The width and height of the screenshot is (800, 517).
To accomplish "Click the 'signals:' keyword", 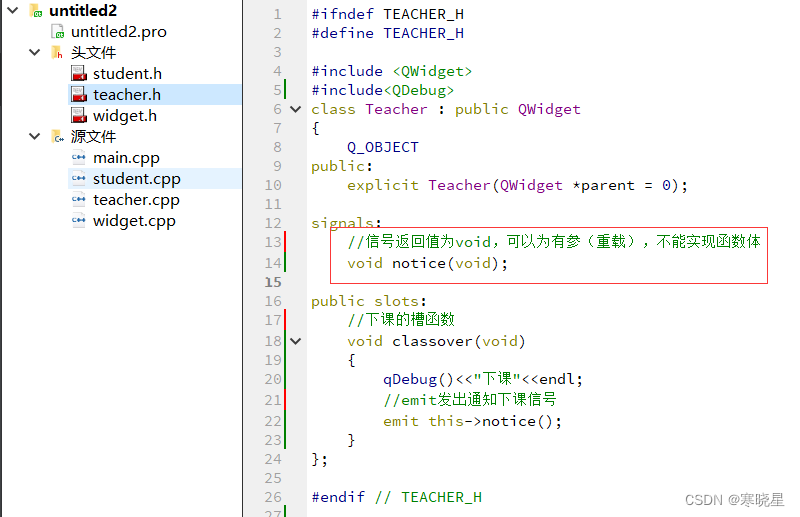I will coord(346,223).
